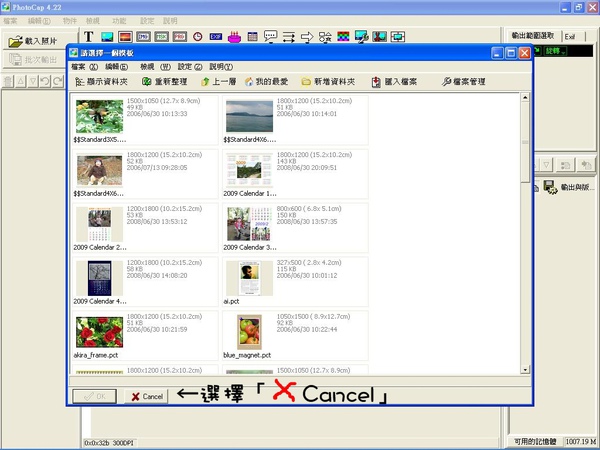
Task: Open 功能 menu in PhotoCap main window
Action: (119, 21)
